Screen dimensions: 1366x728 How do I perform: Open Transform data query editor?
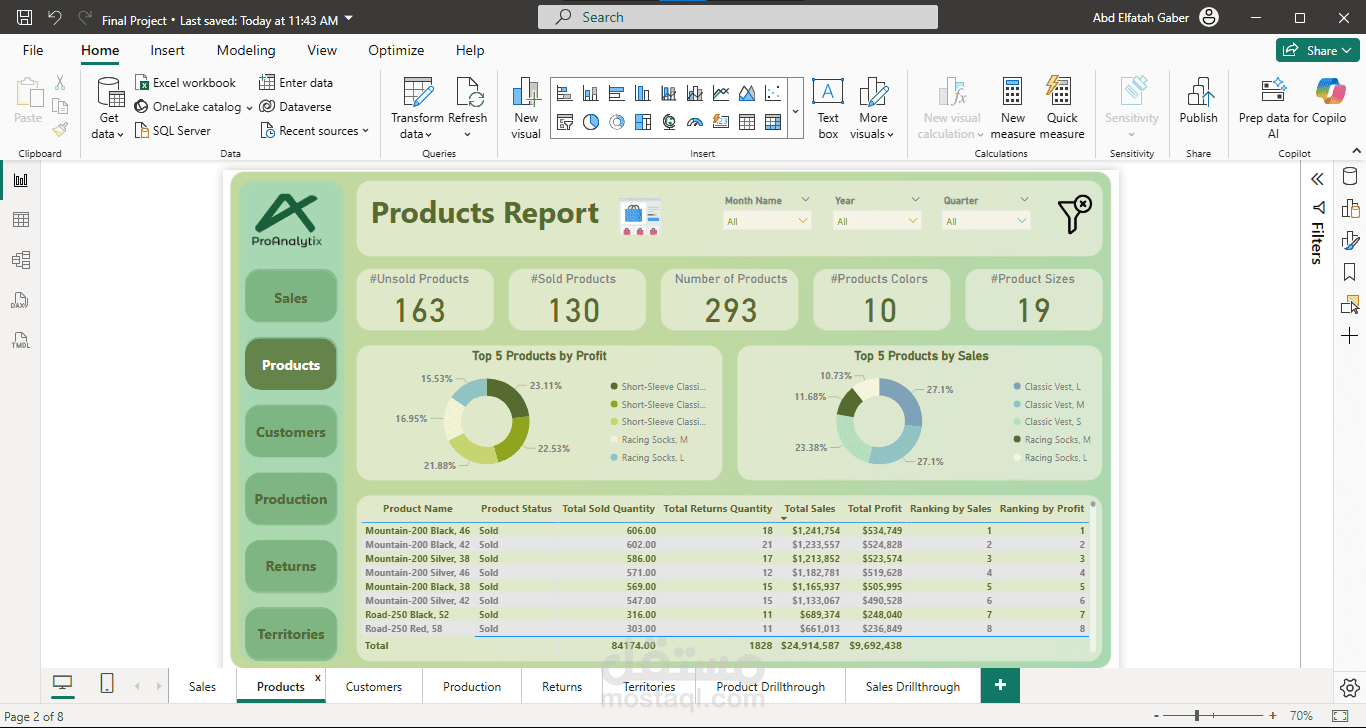coord(417,94)
